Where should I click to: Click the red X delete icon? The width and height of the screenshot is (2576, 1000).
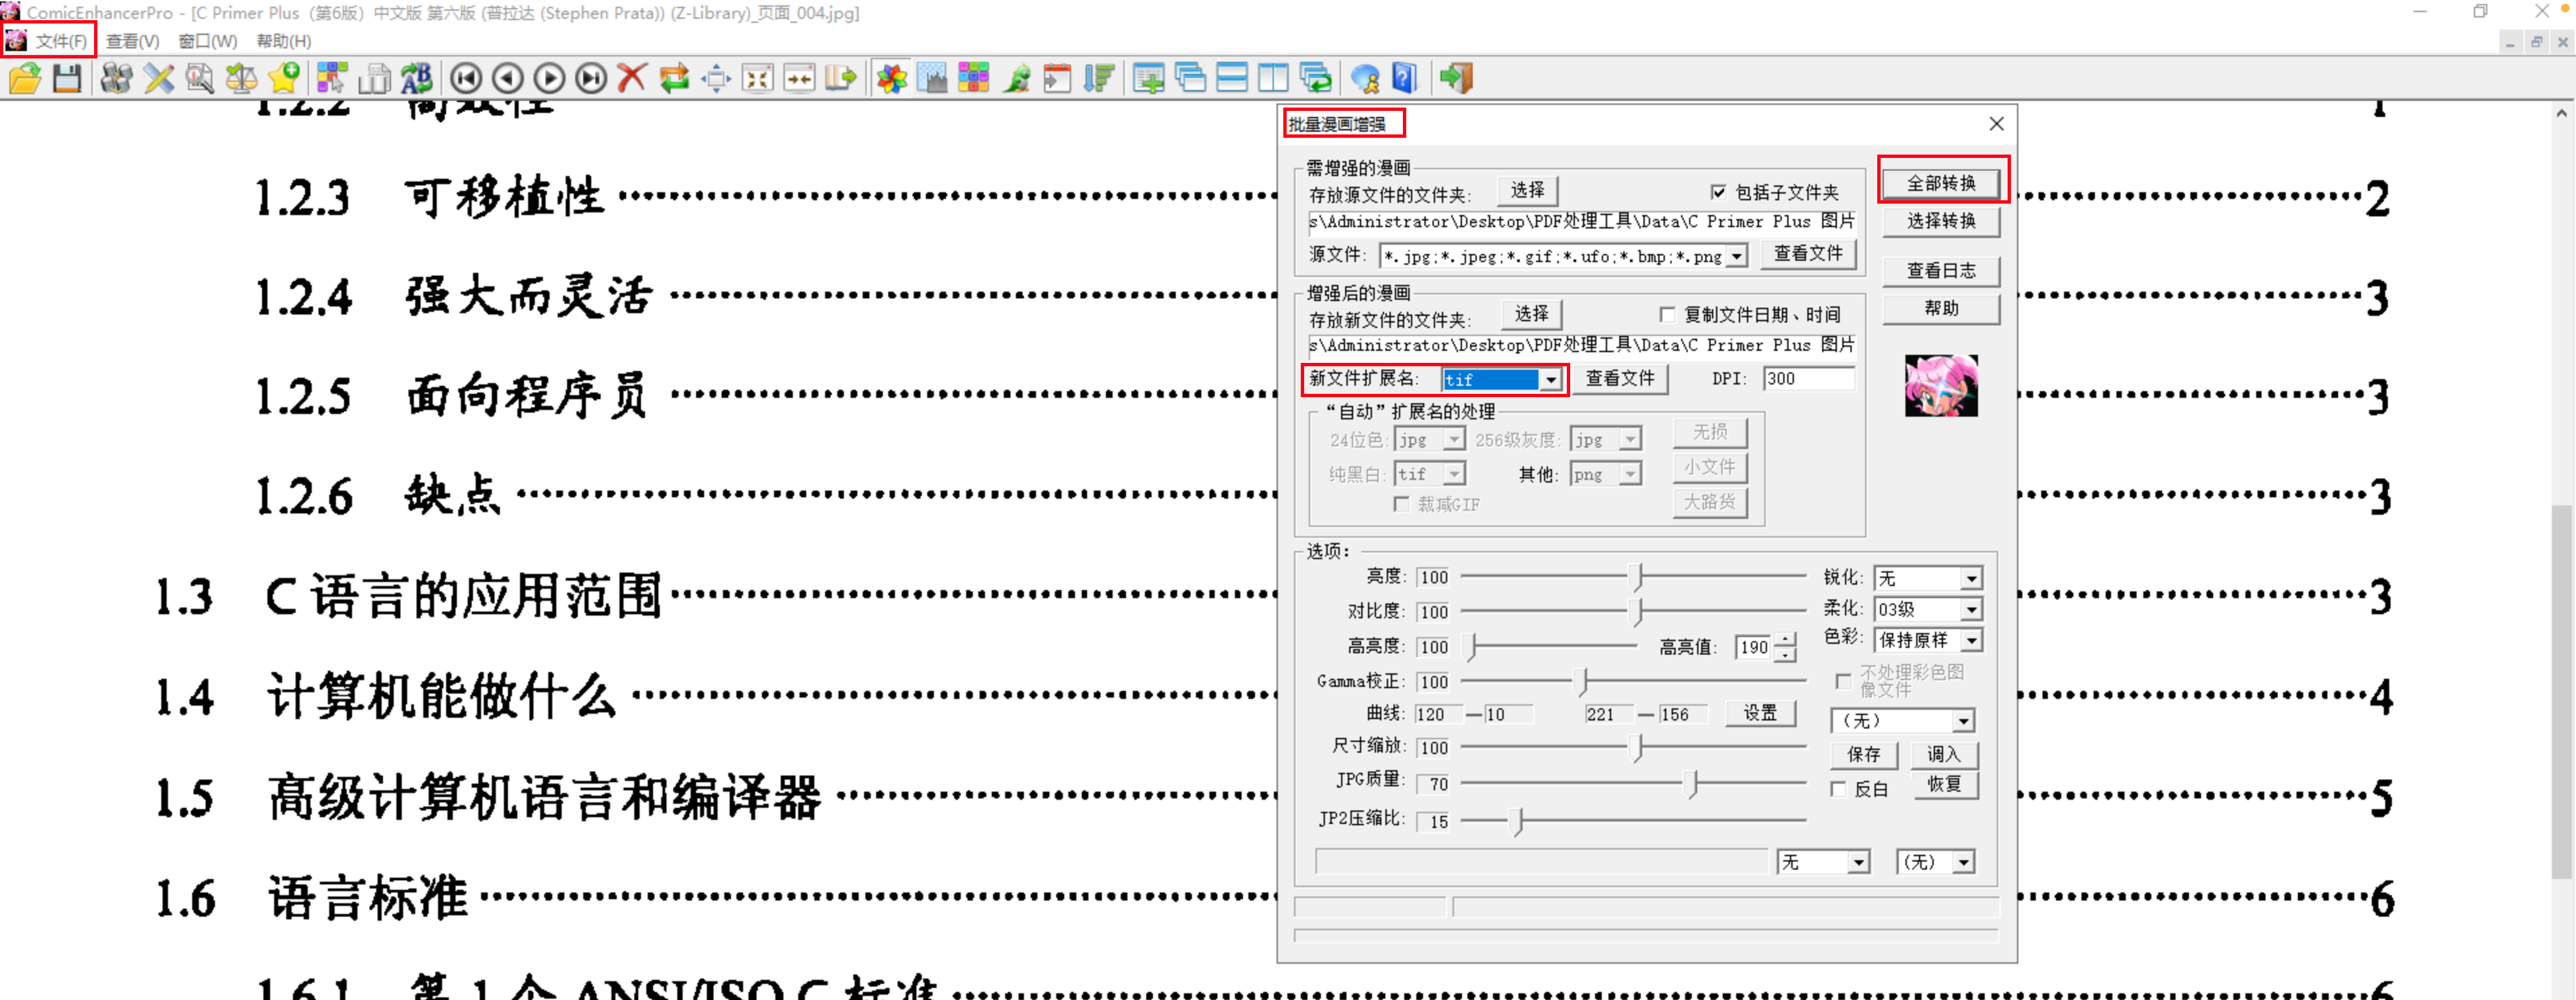[631, 78]
